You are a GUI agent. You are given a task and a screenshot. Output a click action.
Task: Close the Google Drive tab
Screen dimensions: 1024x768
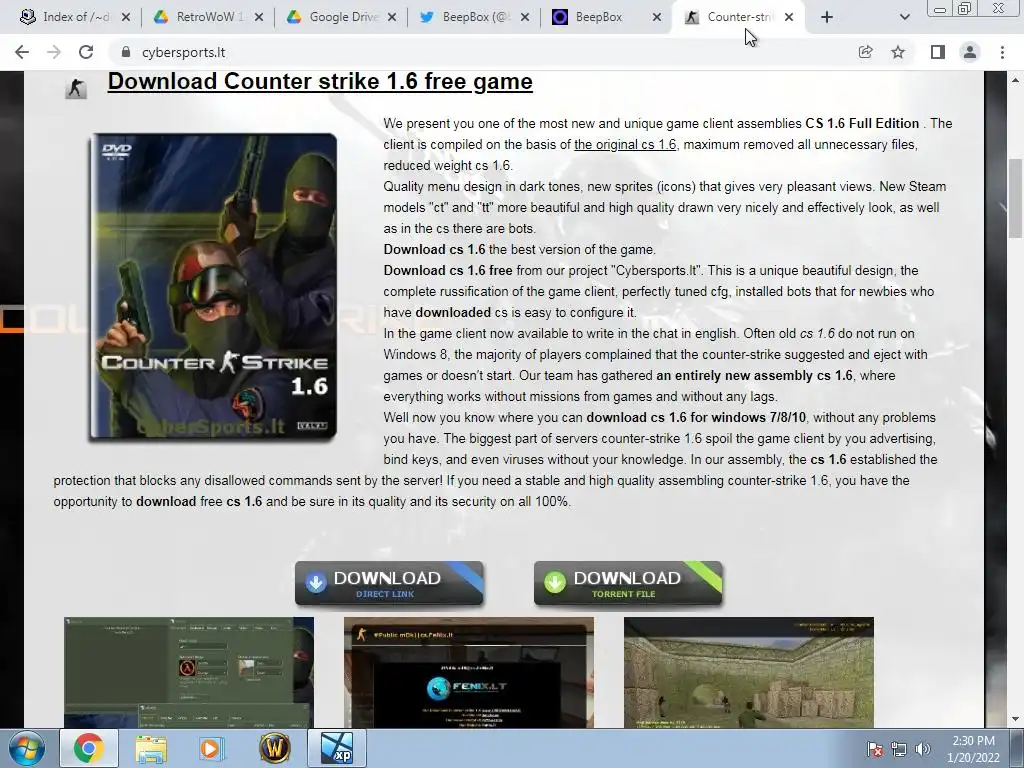(392, 17)
